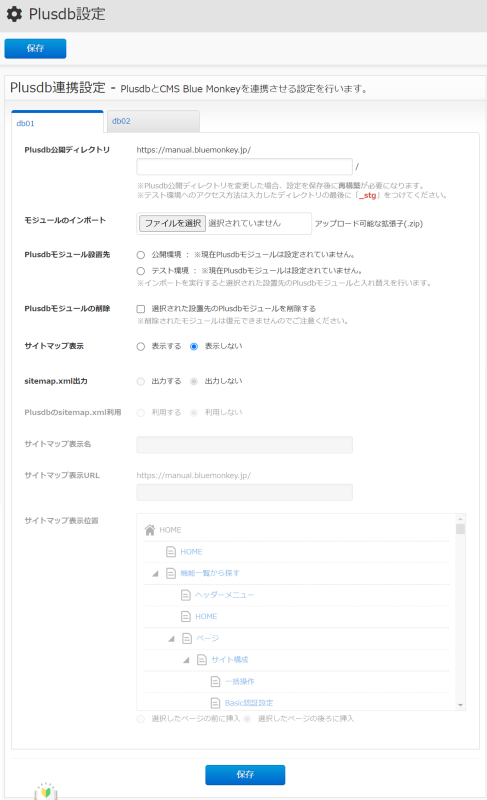
Task: Select 利用しない for Plusdb sitemap.xml
Action: [x=194, y=413]
